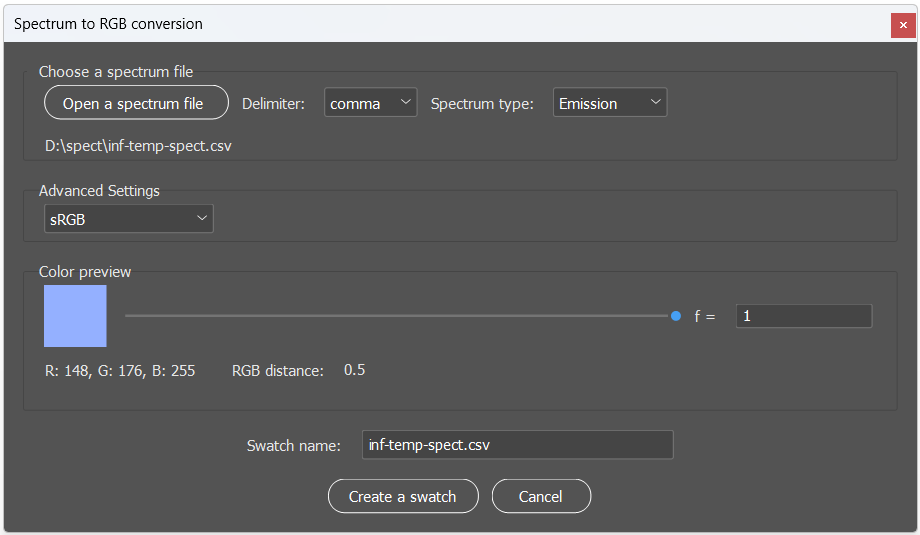Click the file path D:\spect\inf-temp-spect.csv

tap(138, 145)
